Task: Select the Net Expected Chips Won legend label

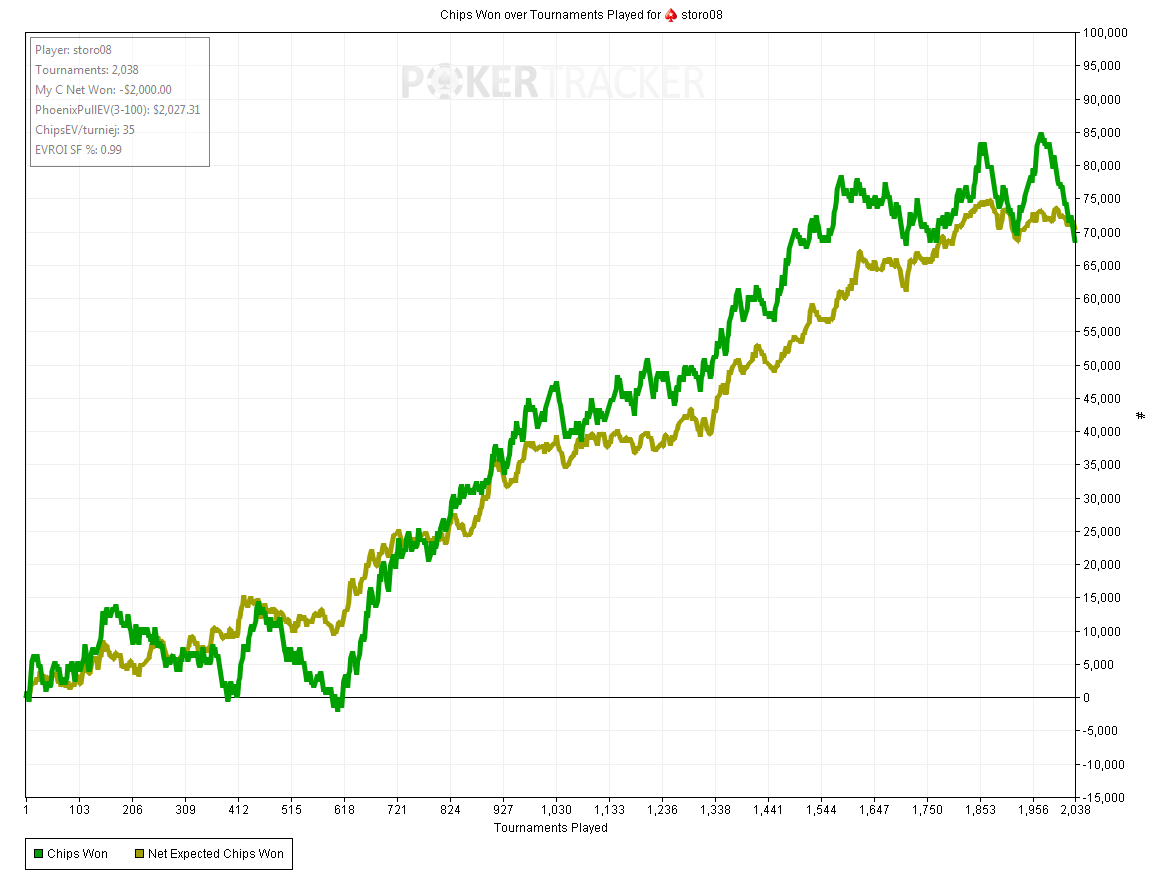Action: click(x=215, y=853)
